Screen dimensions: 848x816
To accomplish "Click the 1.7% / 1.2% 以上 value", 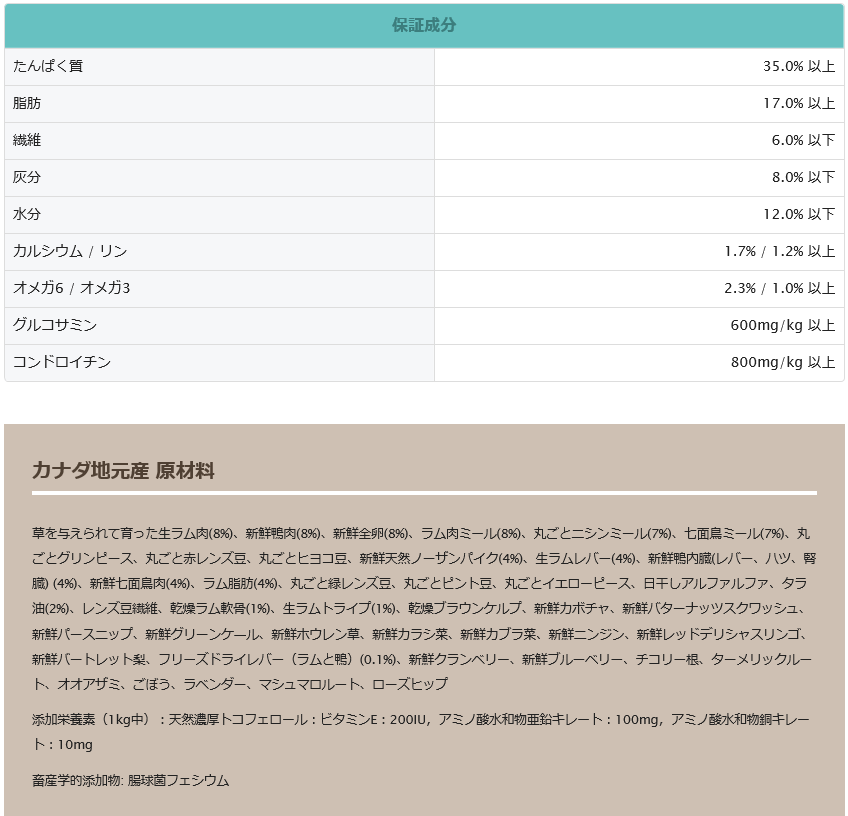I will tap(779, 252).
